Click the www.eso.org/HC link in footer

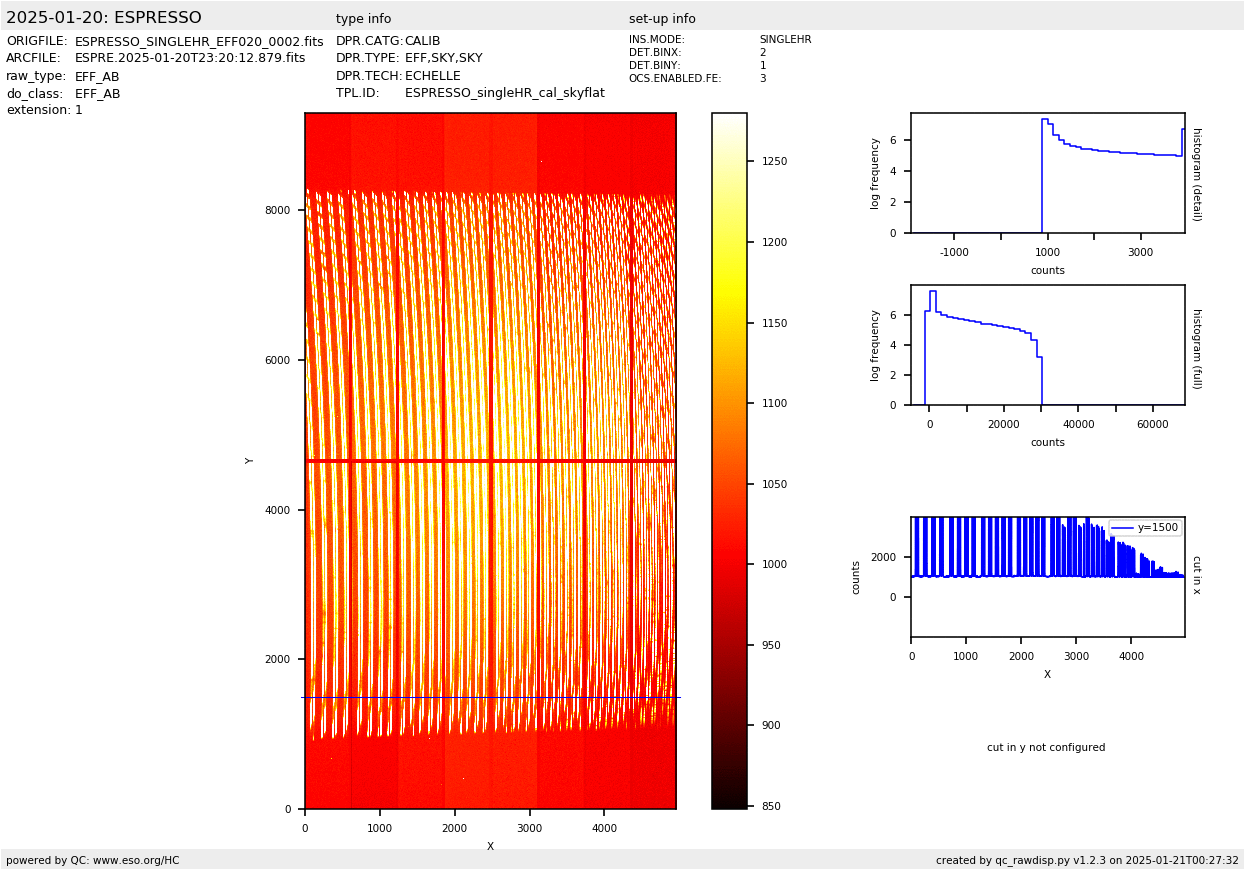click(x=134, y=860)
